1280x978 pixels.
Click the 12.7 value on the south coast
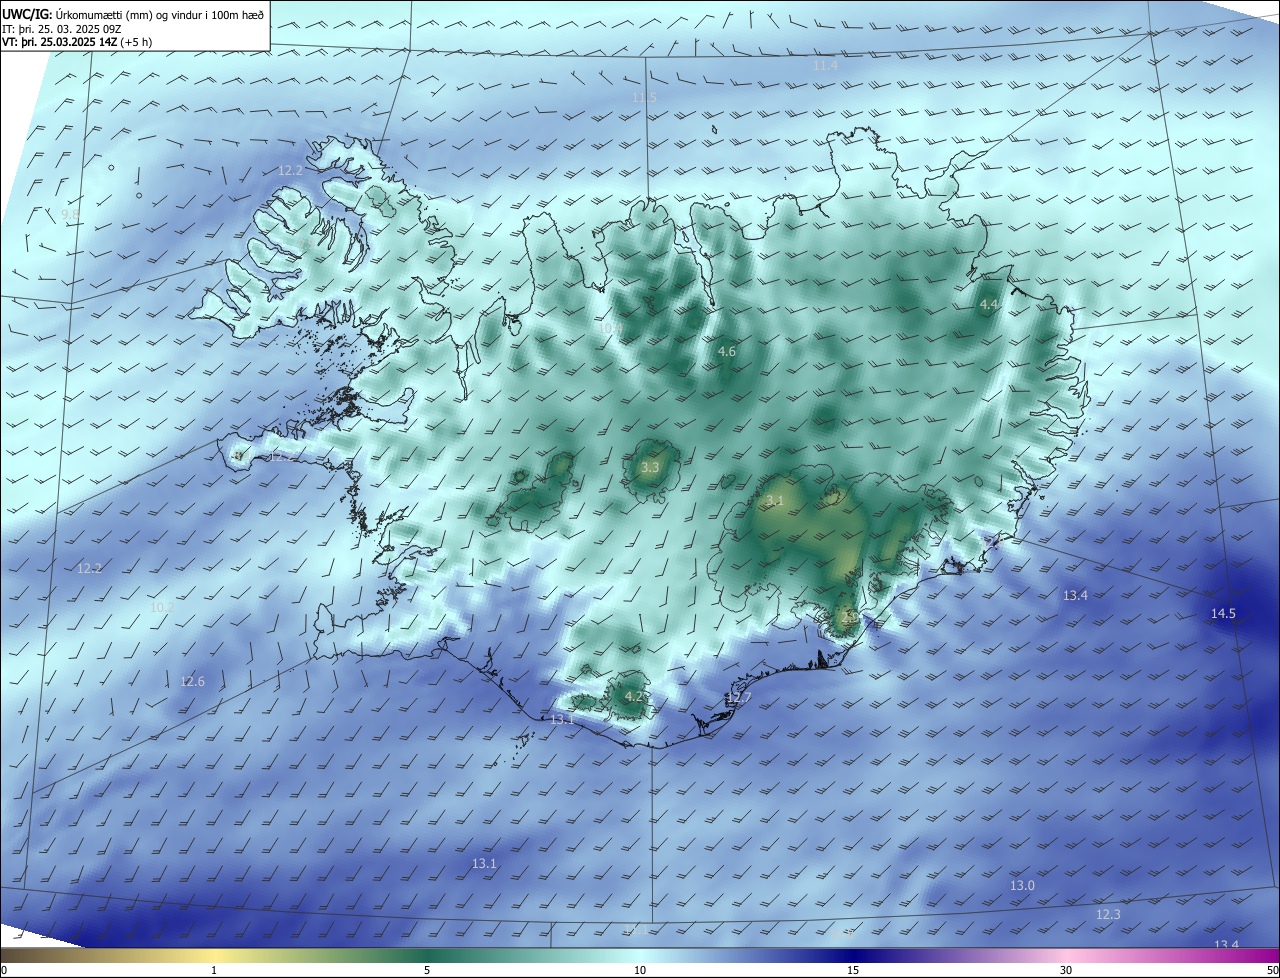738,698
